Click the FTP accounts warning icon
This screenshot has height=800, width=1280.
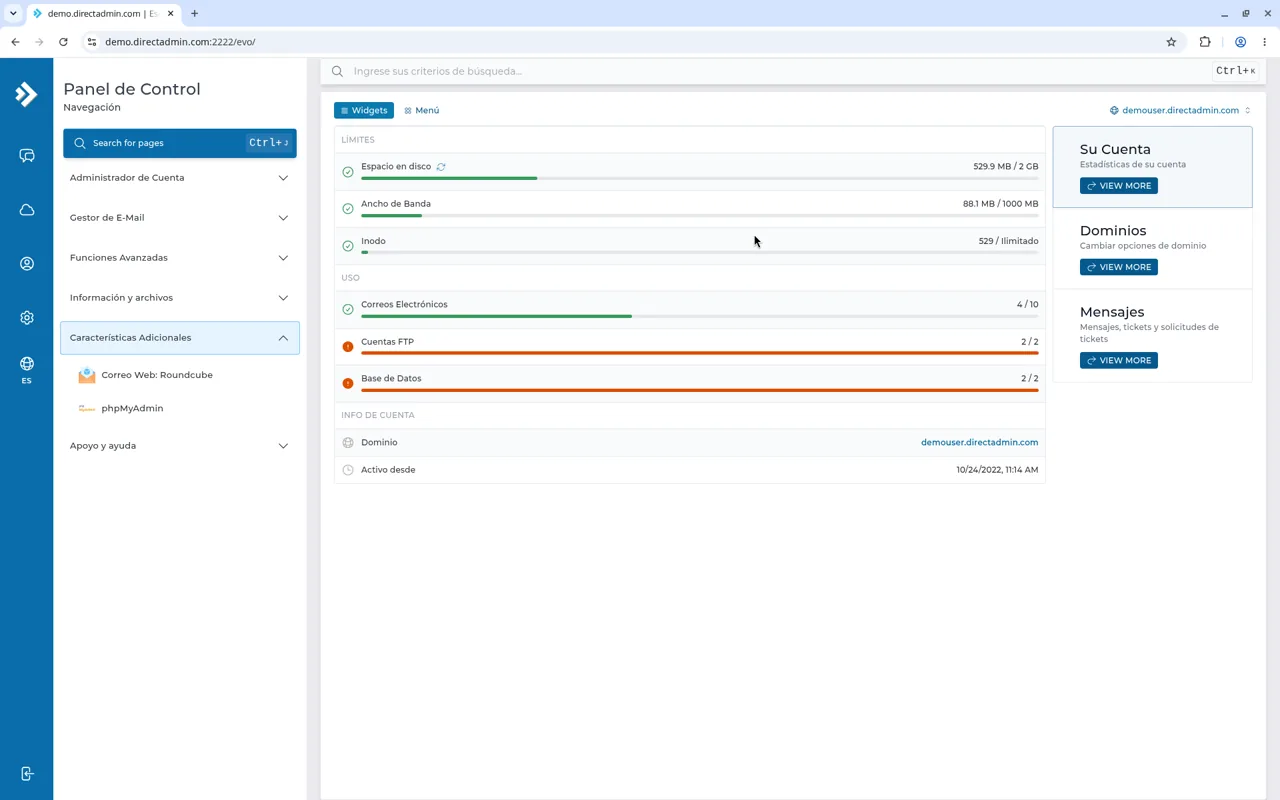(x=348, y=346)
